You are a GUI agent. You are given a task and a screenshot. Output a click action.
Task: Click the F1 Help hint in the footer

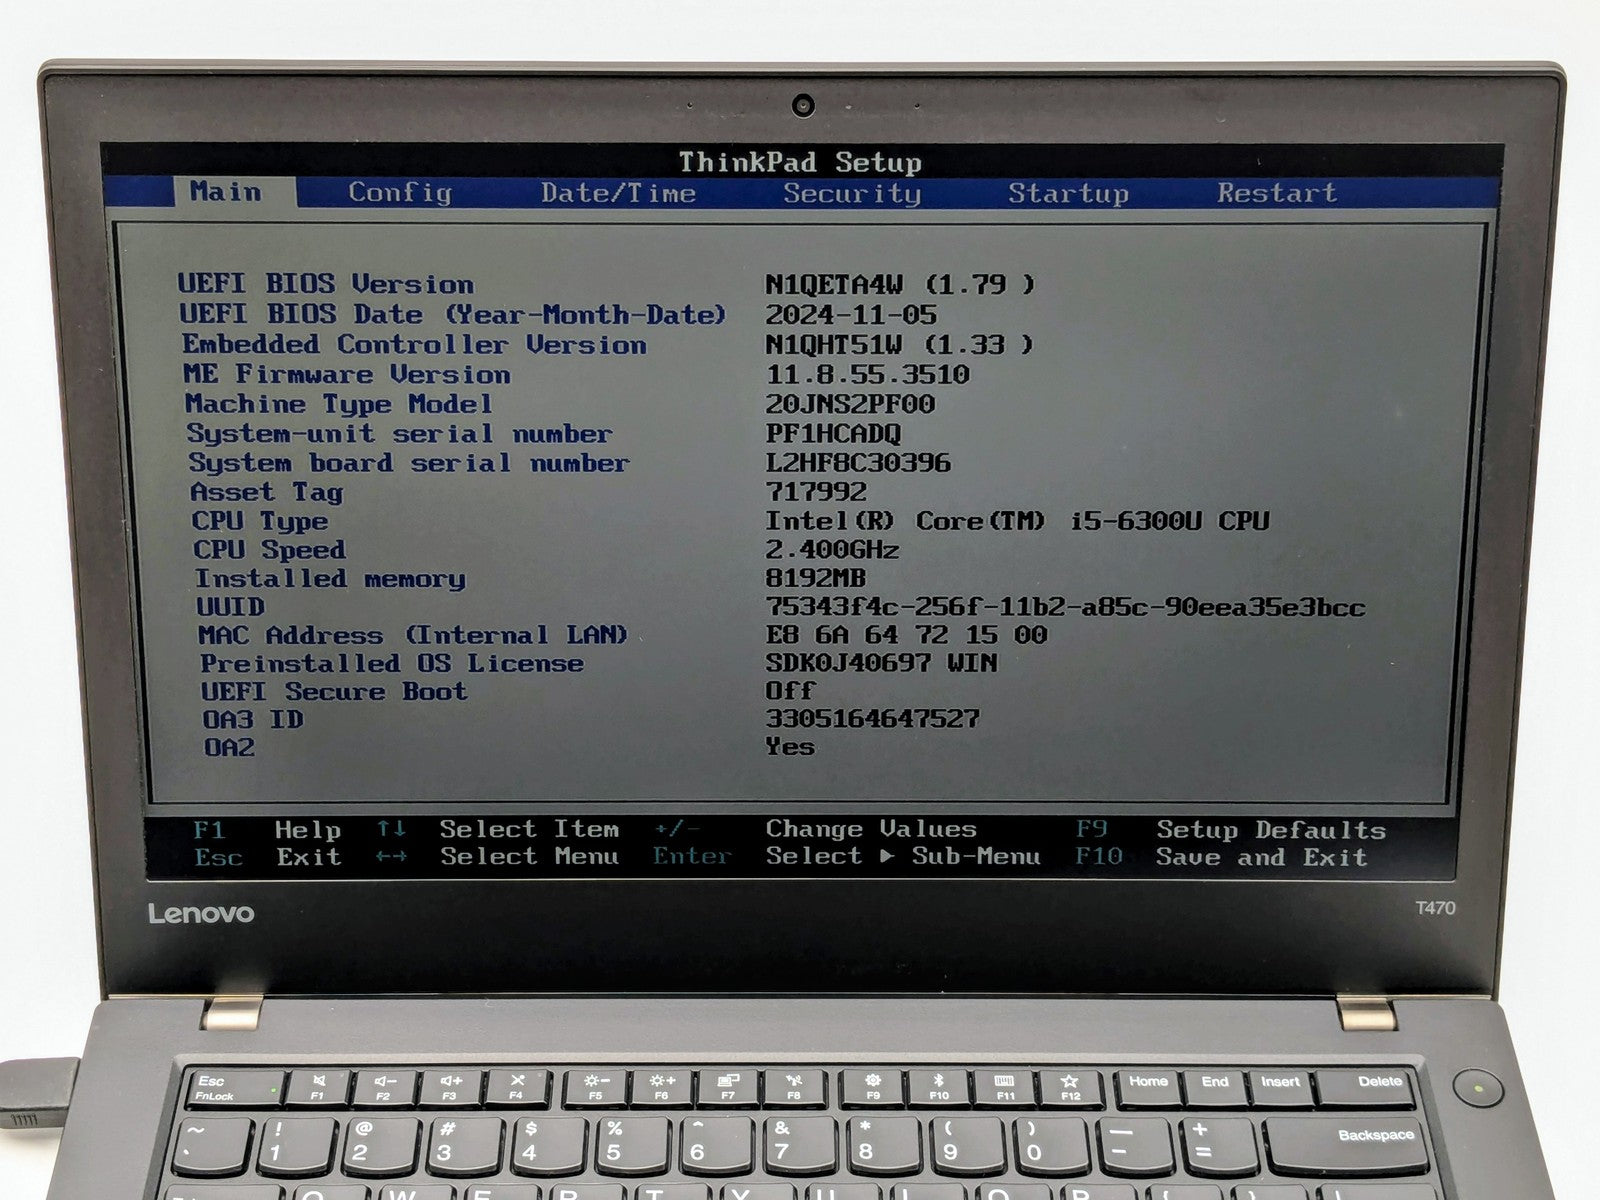pyautogui.click(x=267, y=830)
